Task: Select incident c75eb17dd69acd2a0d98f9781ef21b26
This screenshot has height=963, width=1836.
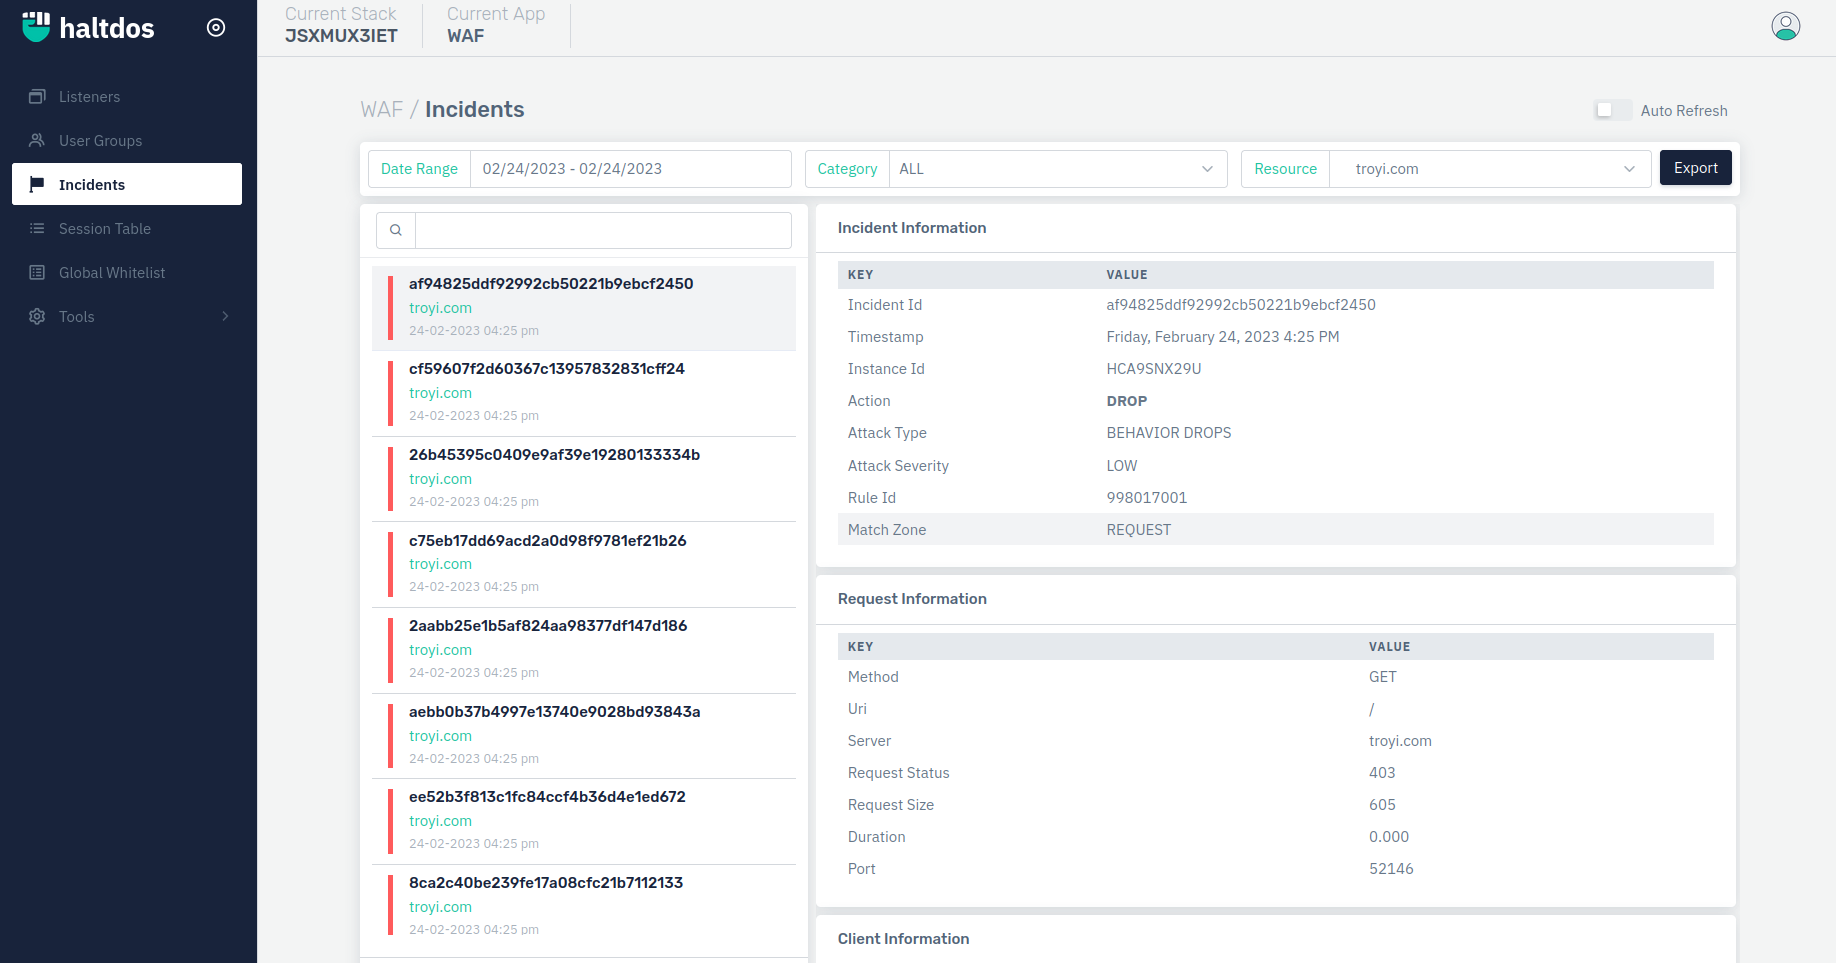Action: click(x=584, y=564)
